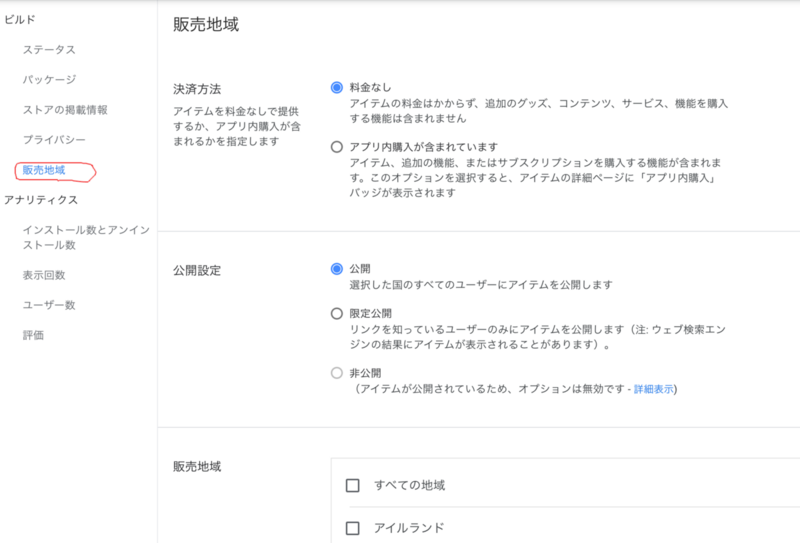
Task: Choose 限定公開 visibility radio button
Action: click(x=337, y=313)
